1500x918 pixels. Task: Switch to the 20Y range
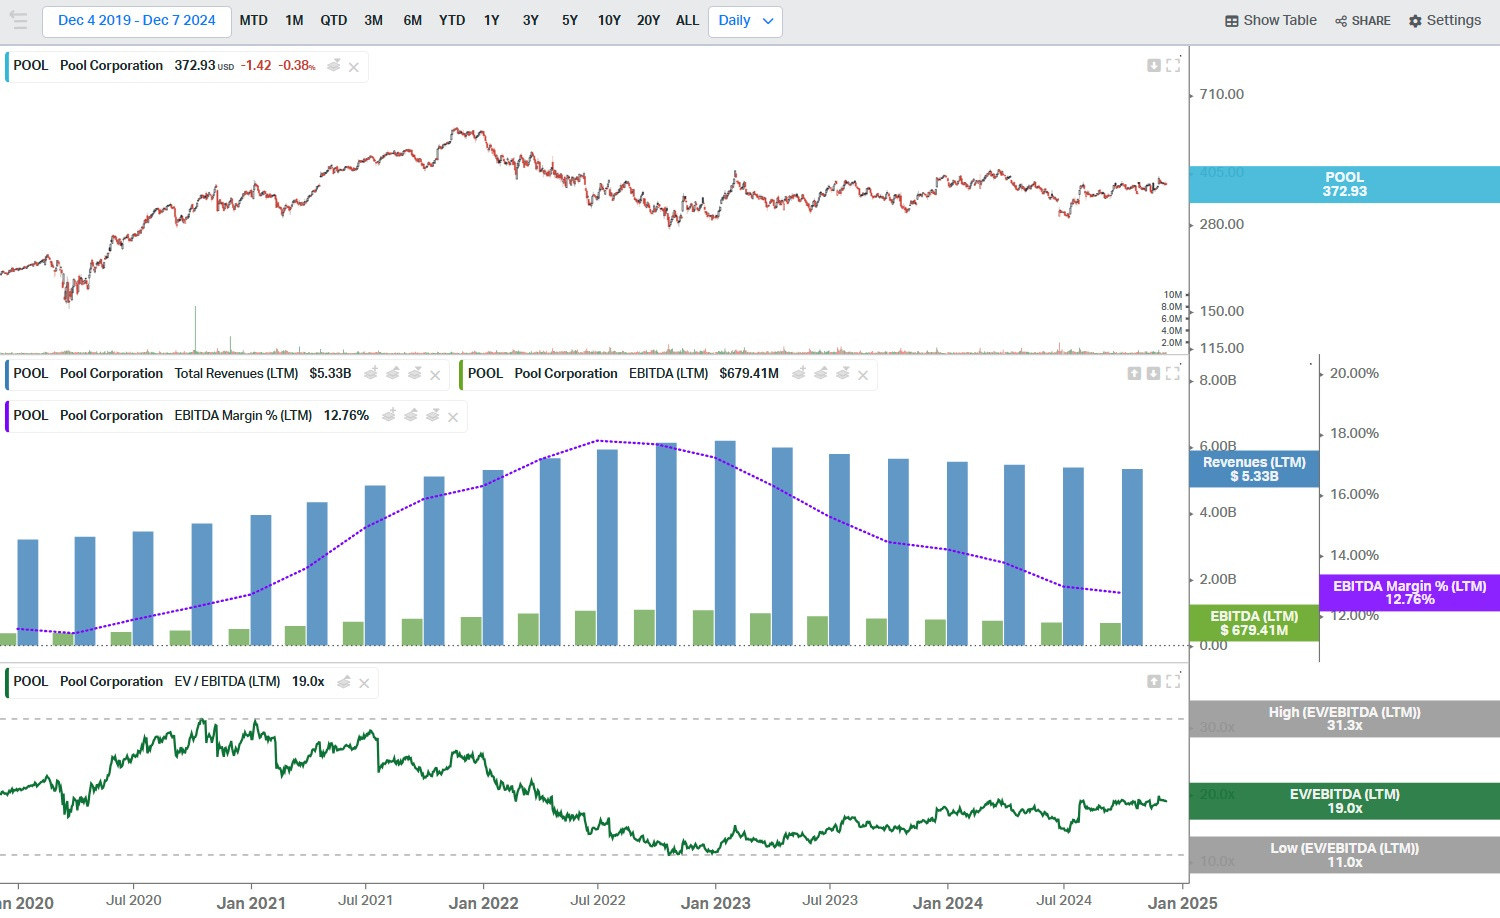pyautogui.click(x=649, y=21)
